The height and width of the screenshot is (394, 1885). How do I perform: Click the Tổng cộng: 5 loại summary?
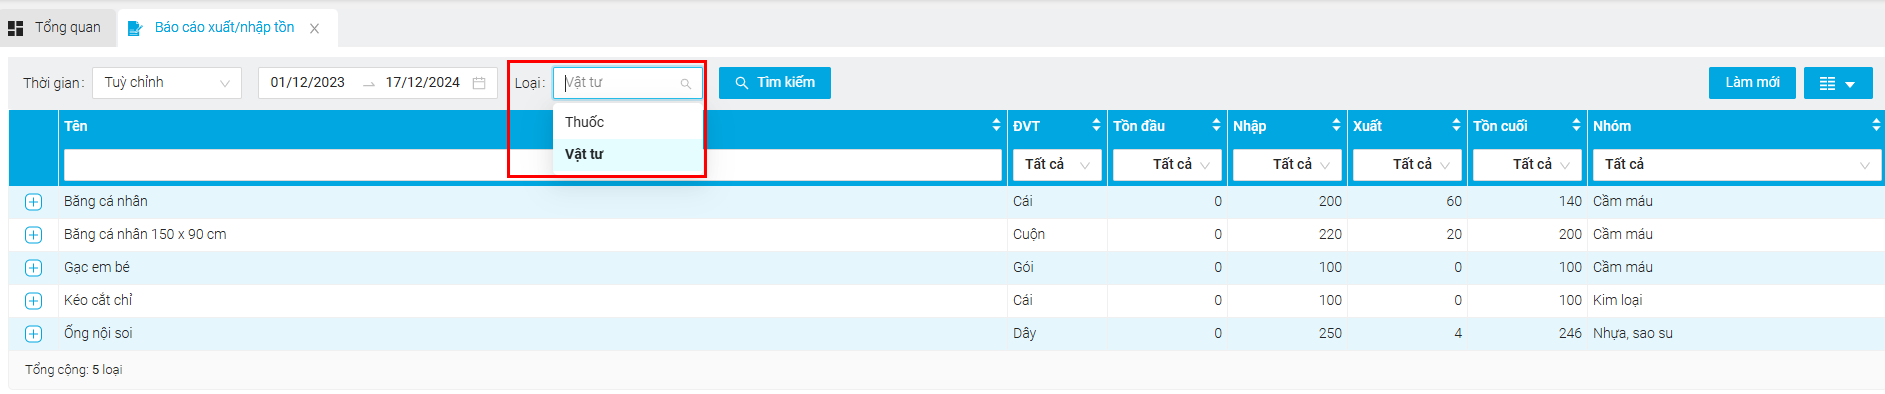[74, 370]
